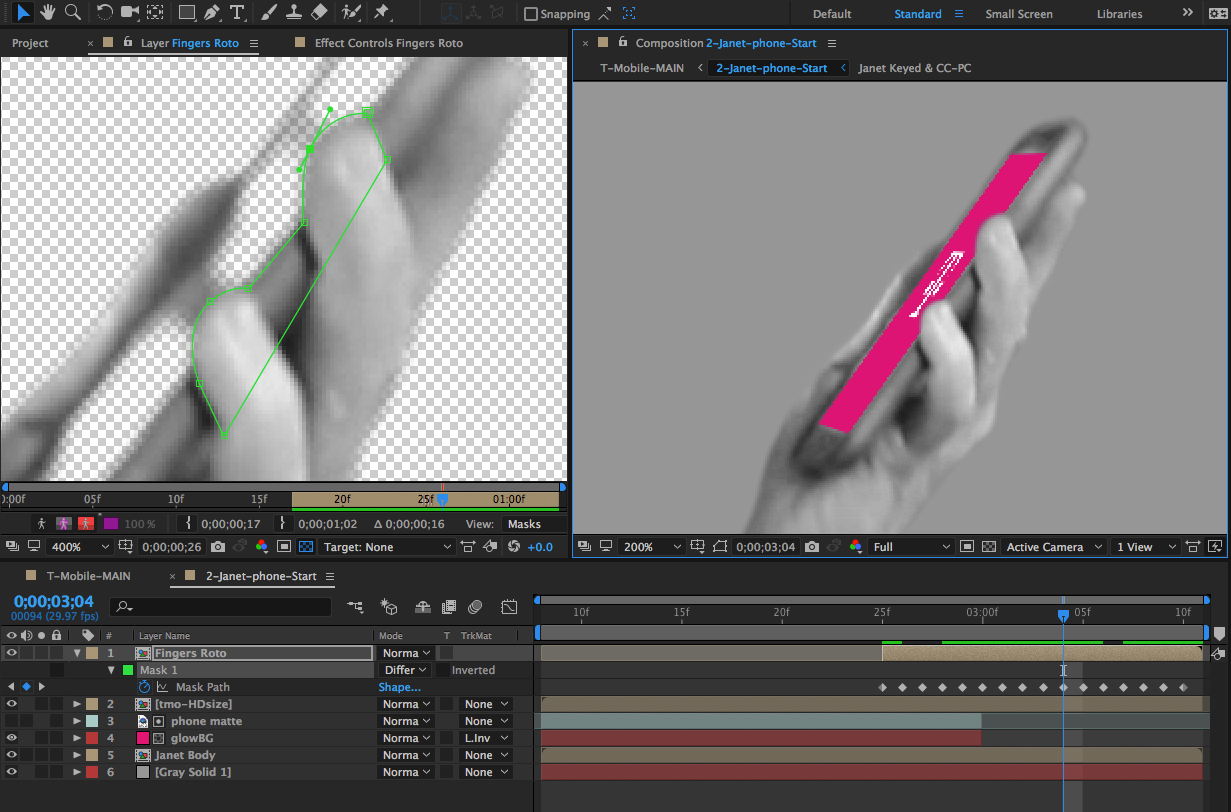
Task: Select the Pen tool
Action: 210,13
